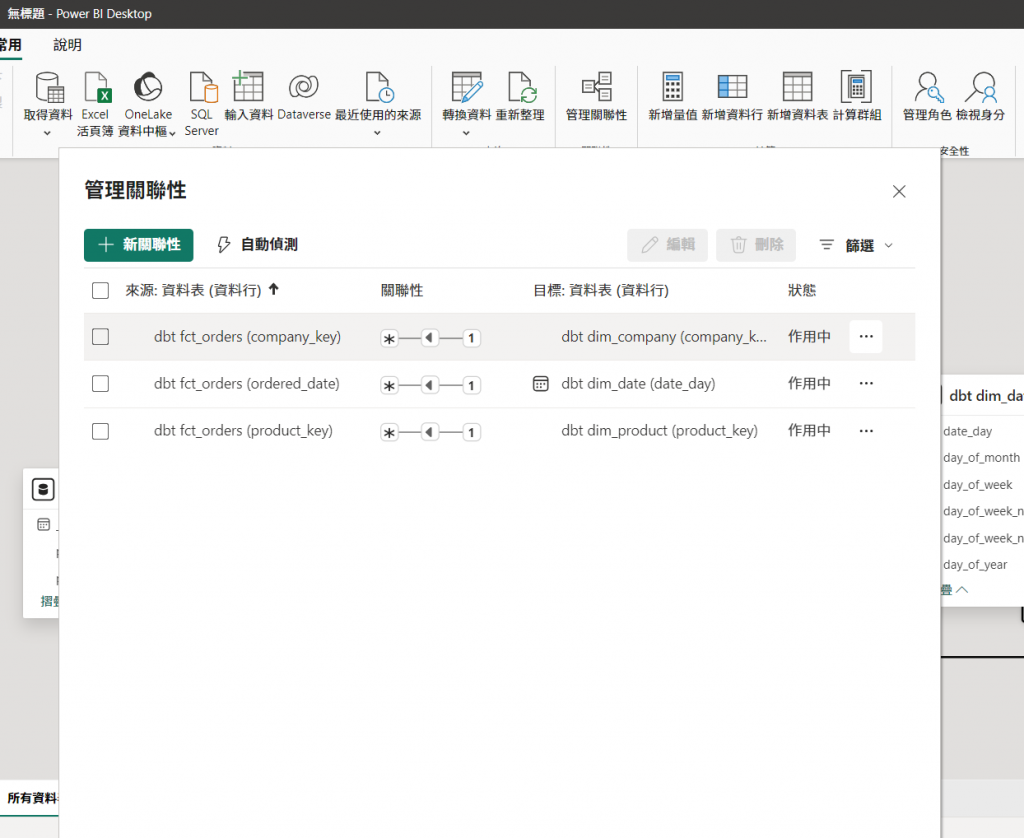Screen dimensions: 1024x838
Task: Open more options for ordered_date relationship
Action: point(866,383)
